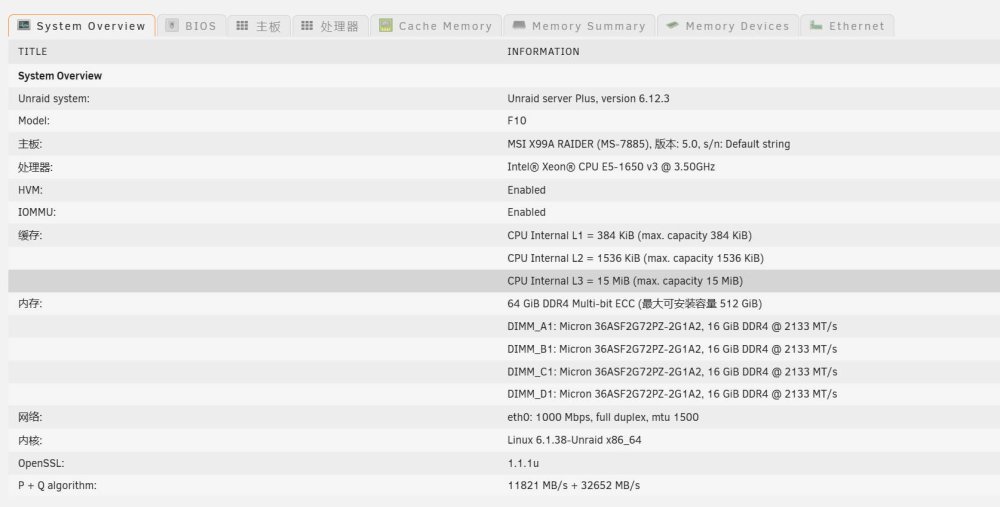Click the 'HVM:' row label
The height and width of the screenshot is (507, 1000).
pyautogui.click(x=31, y=190)
